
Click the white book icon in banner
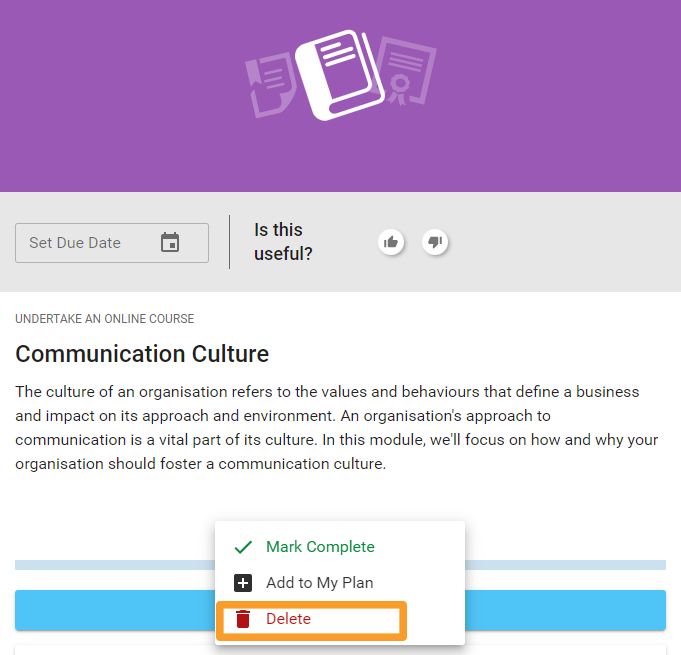click(339, 77)
